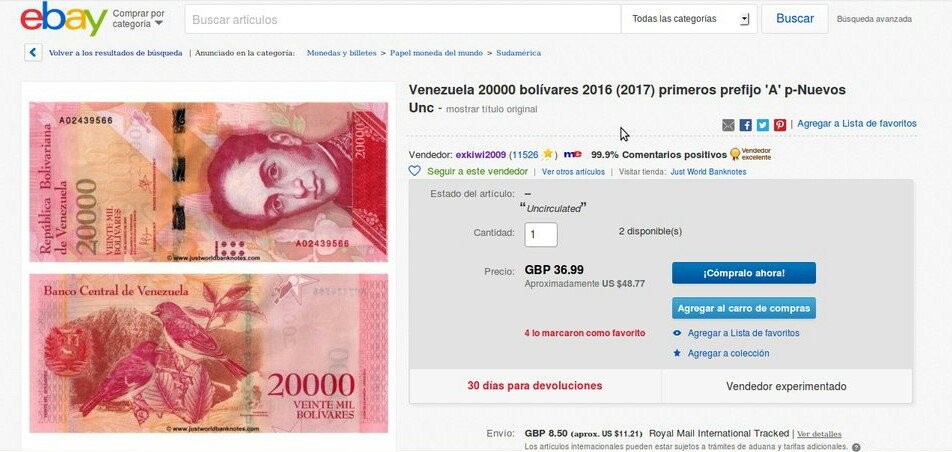Click the ¡Cómpralo ahora! button
This screenshot has height=452, width=952.
[744, 273]
